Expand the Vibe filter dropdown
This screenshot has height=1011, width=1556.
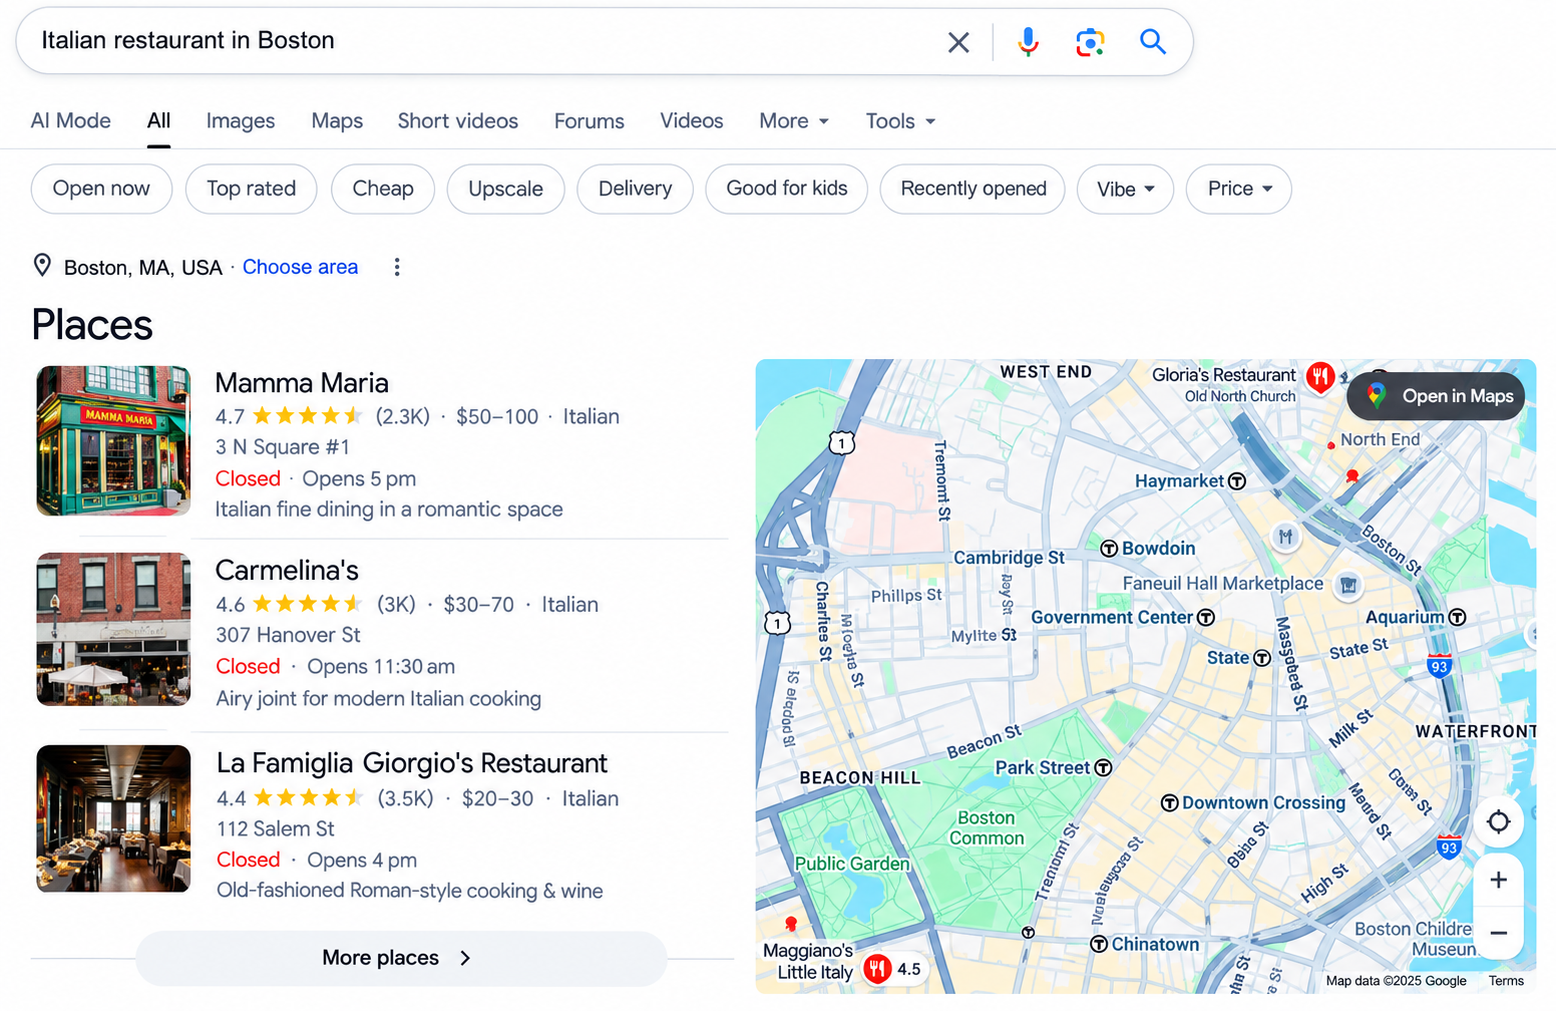[1125, 189]
